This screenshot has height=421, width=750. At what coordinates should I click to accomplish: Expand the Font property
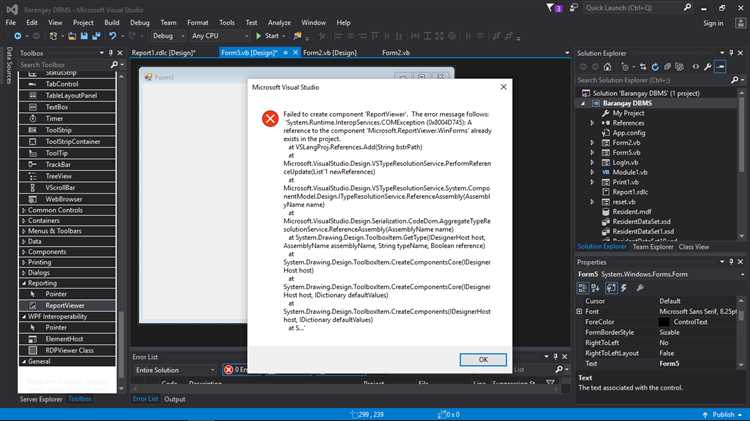(579, 311)
